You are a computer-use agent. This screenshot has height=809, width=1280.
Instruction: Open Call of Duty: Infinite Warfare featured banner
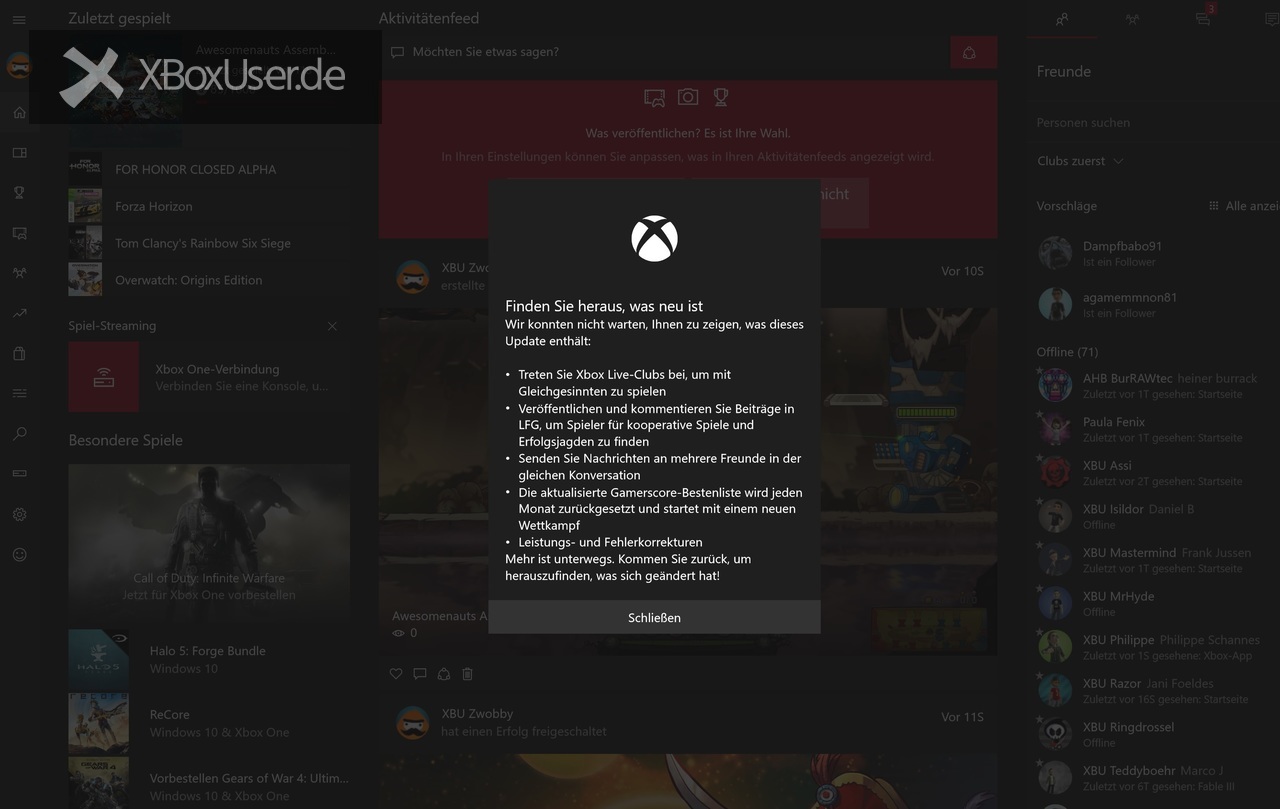pyautogui.click(x=209, y=544)
